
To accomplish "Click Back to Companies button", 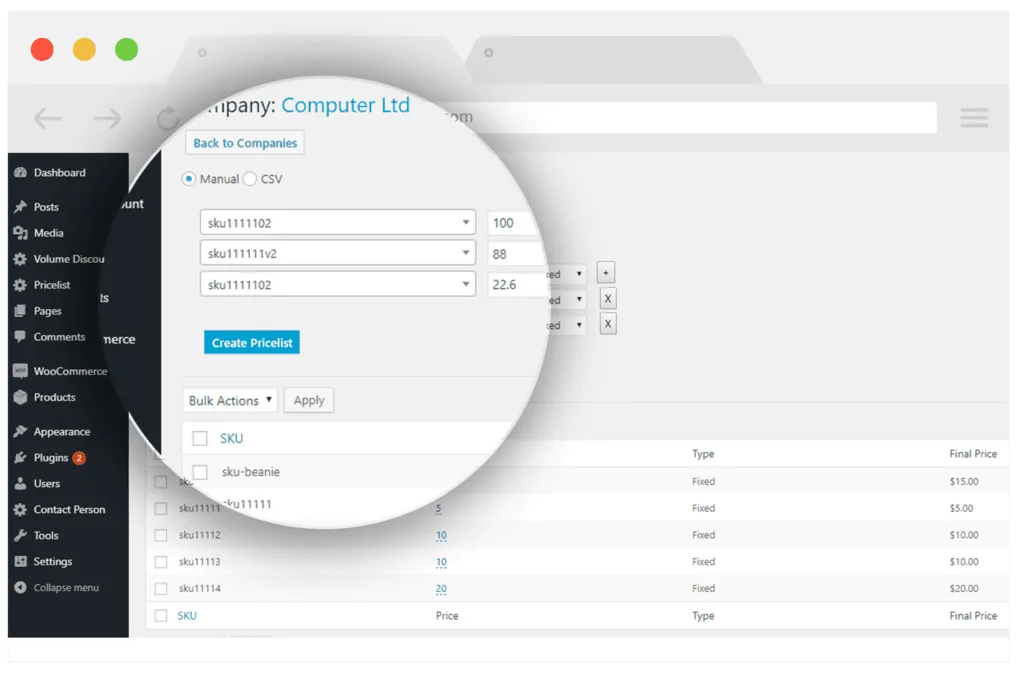I will point(245,143).
